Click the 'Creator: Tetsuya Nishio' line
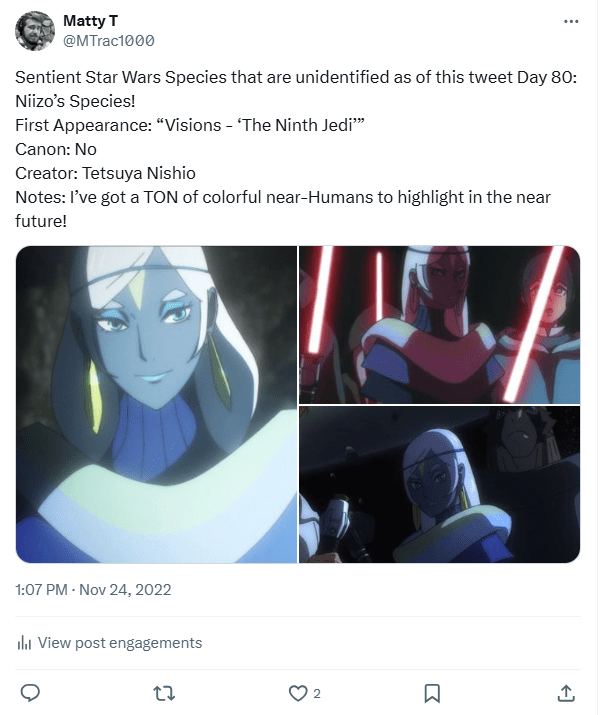Viewport: 600px width, 715px height. (x=105, y=173)
